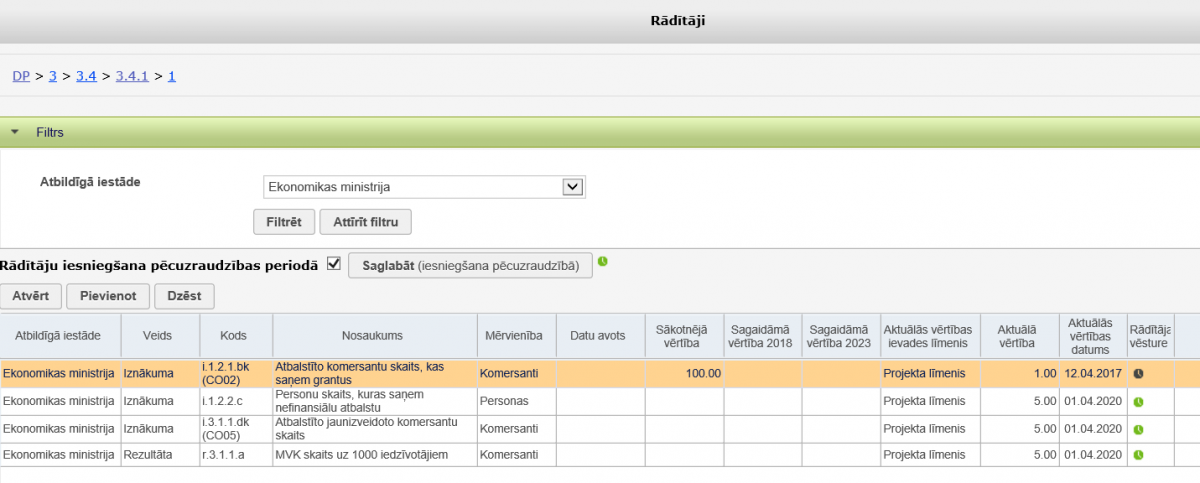
Task: Open breadcrumb link 3.4.1
Action: (132, 75)
